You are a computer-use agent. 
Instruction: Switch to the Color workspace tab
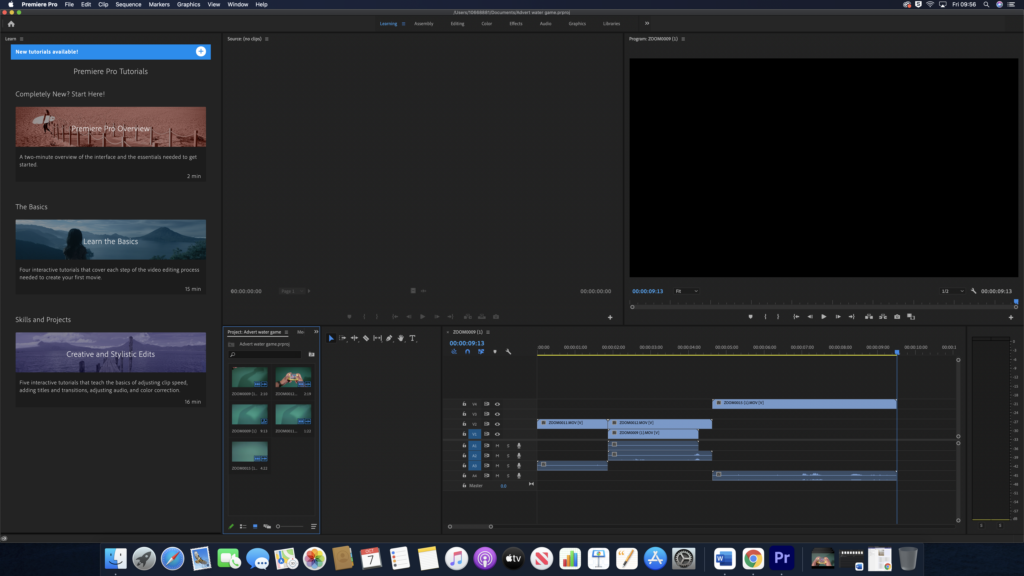tap(486, 23)
